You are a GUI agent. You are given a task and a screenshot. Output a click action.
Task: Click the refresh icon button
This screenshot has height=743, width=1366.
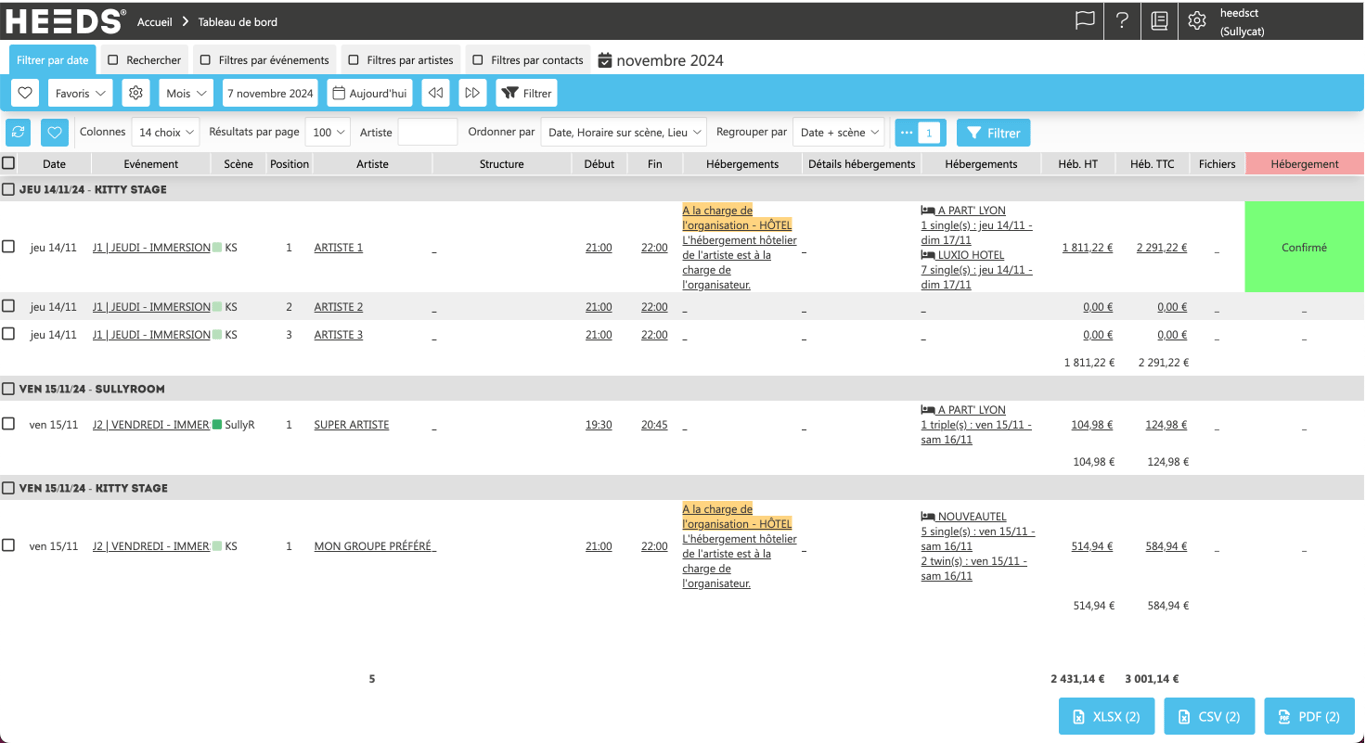coord(18,132)
